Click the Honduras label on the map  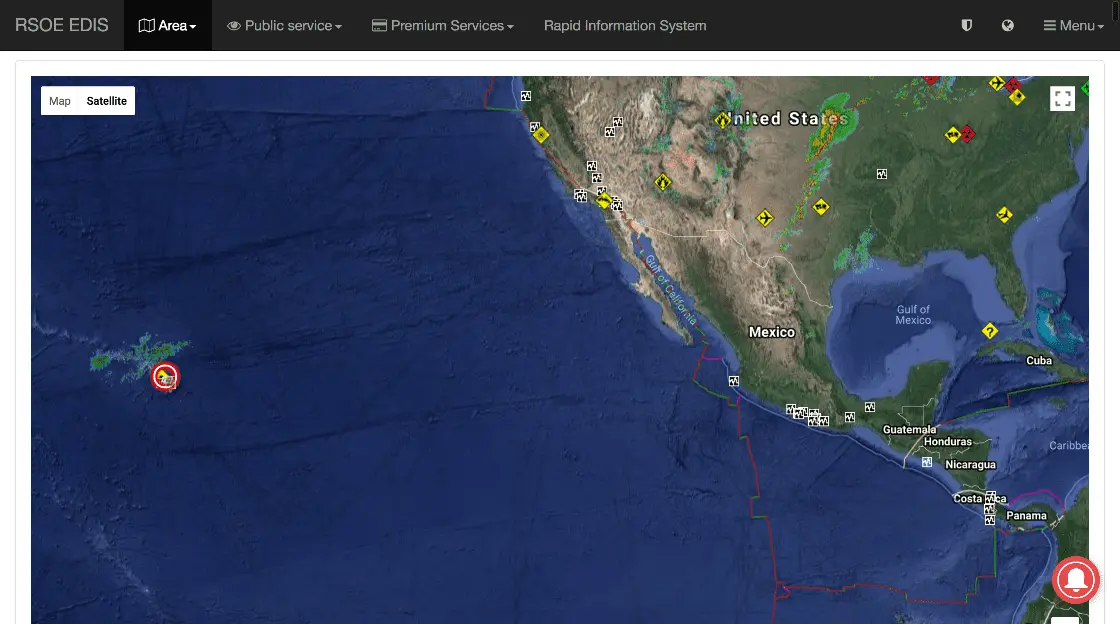click(948, 442)
